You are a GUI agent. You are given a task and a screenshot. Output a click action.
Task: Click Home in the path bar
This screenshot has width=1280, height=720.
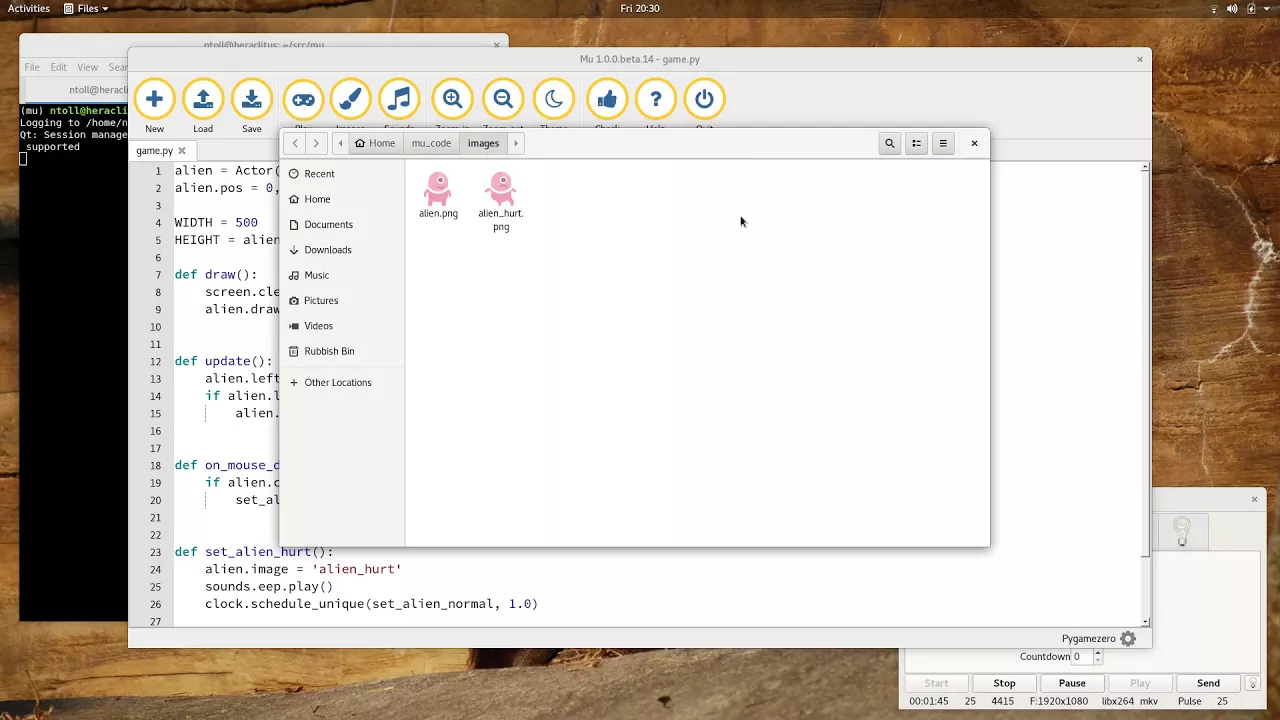(x=375, y=143)
